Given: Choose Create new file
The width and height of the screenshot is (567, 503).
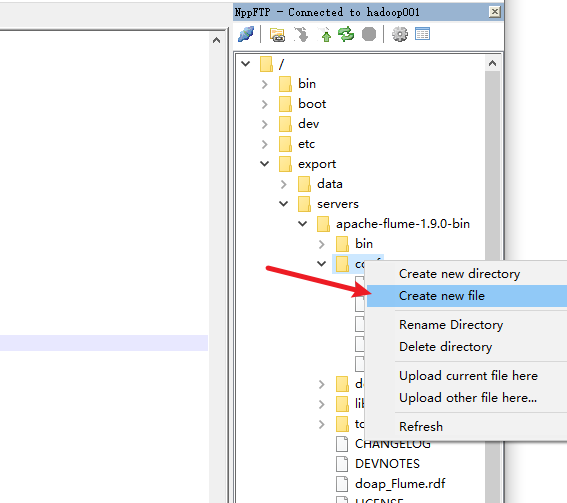Looking at the screenshot, I should pos(466,296).
